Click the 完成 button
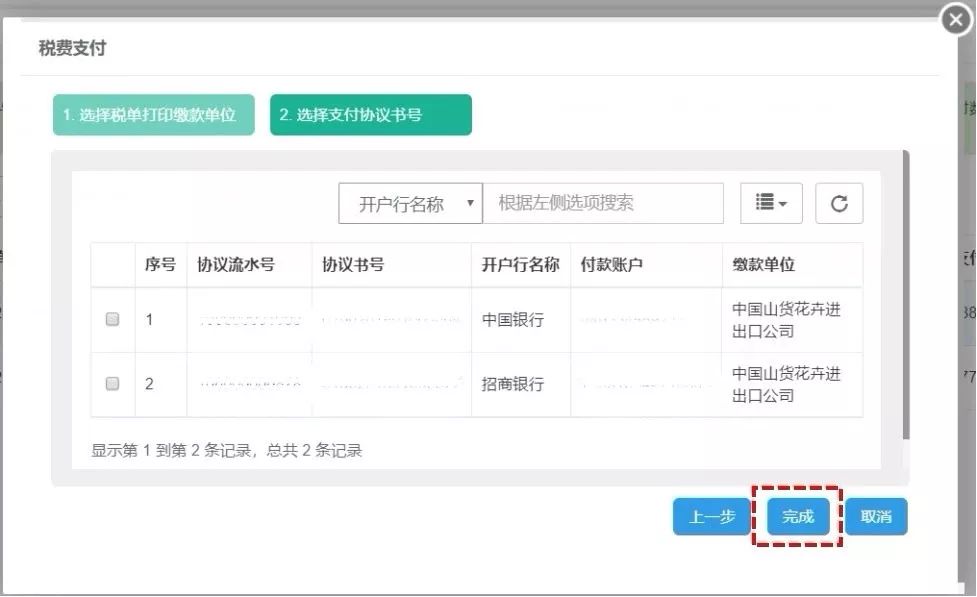 (798, 517)
